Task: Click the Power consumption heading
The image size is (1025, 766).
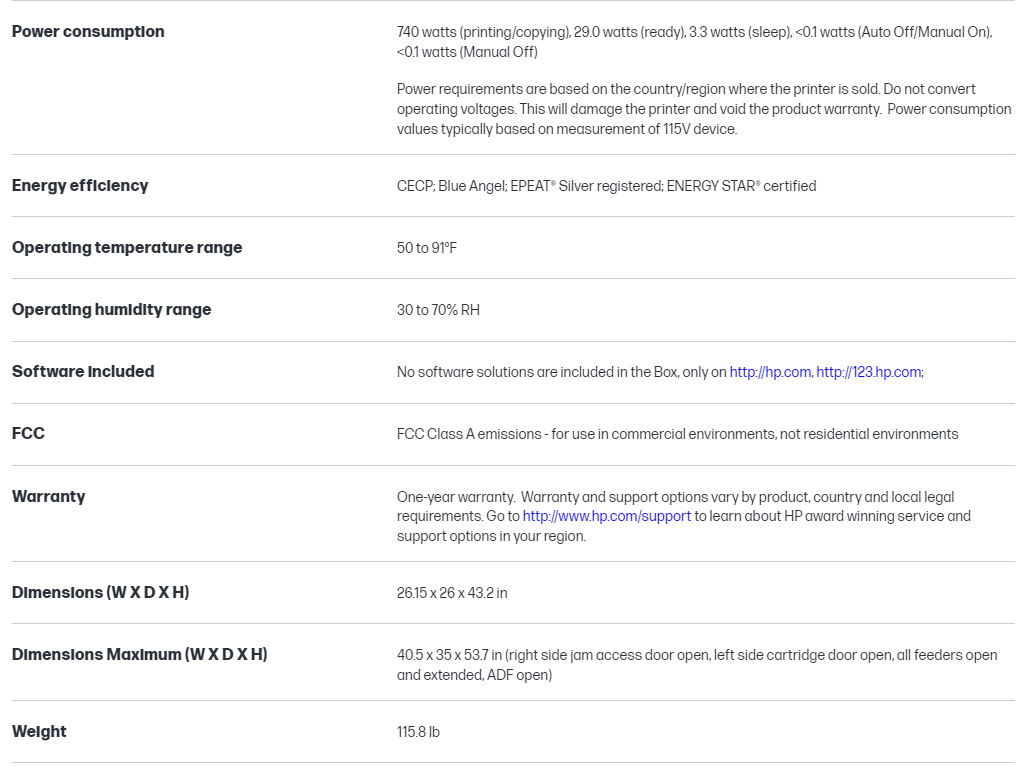Action: [88, 31]
